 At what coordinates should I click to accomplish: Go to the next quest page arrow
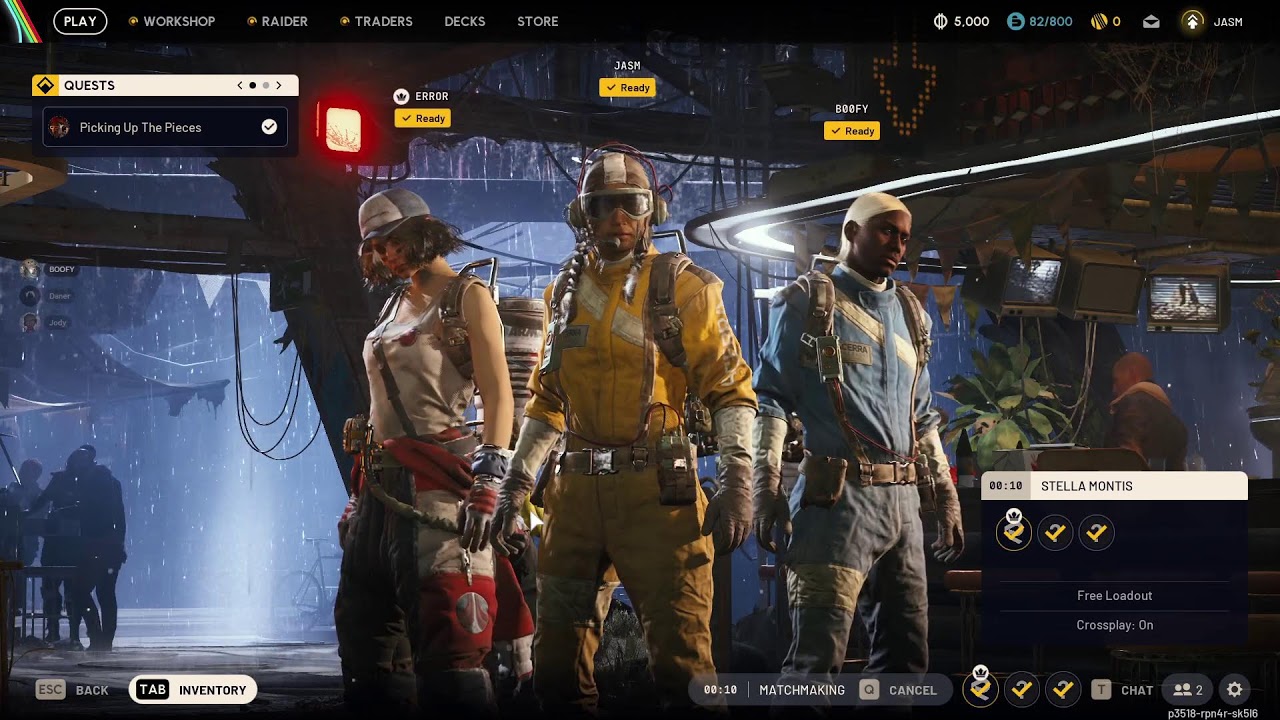(279, 86)
